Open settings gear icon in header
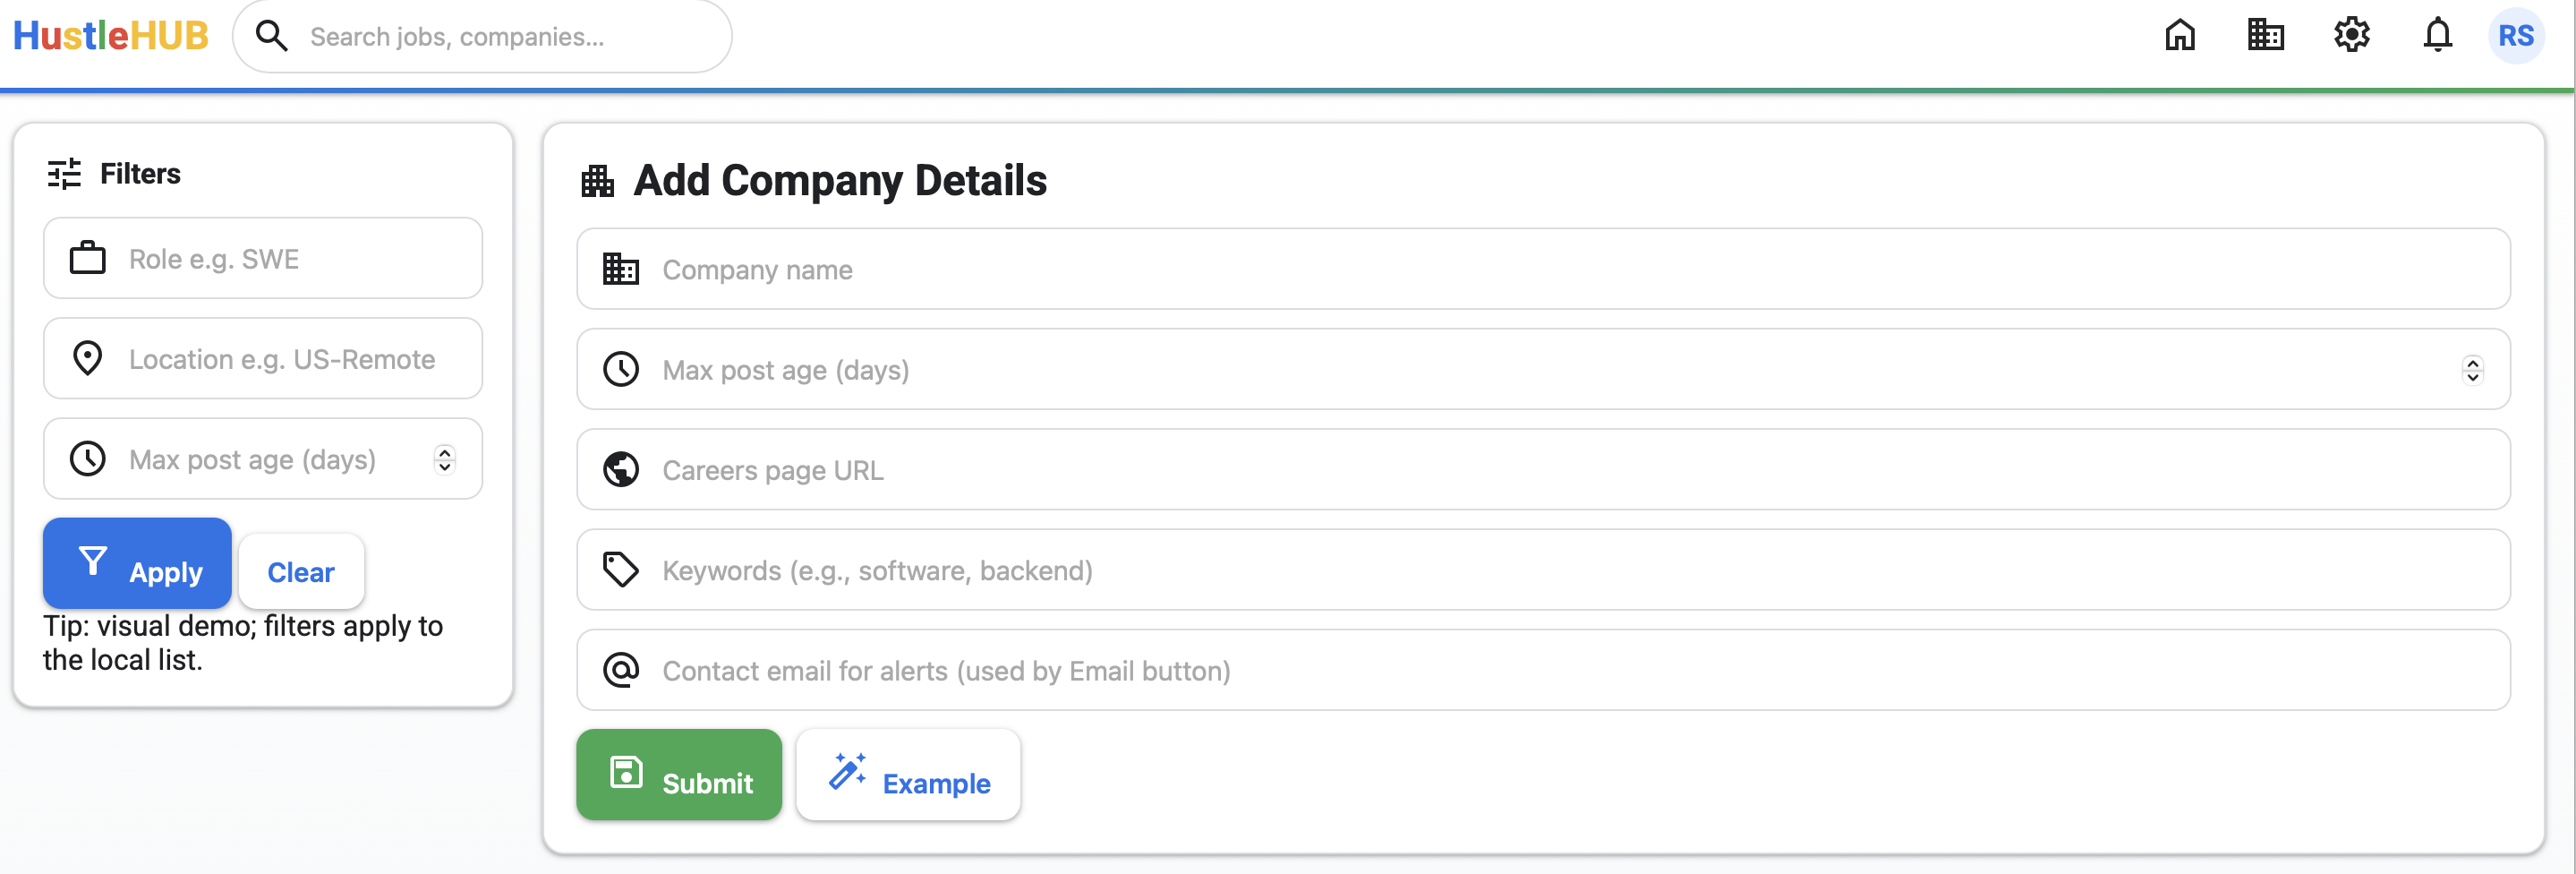Screen dimensions: 2576x874 click(2352, 36)
